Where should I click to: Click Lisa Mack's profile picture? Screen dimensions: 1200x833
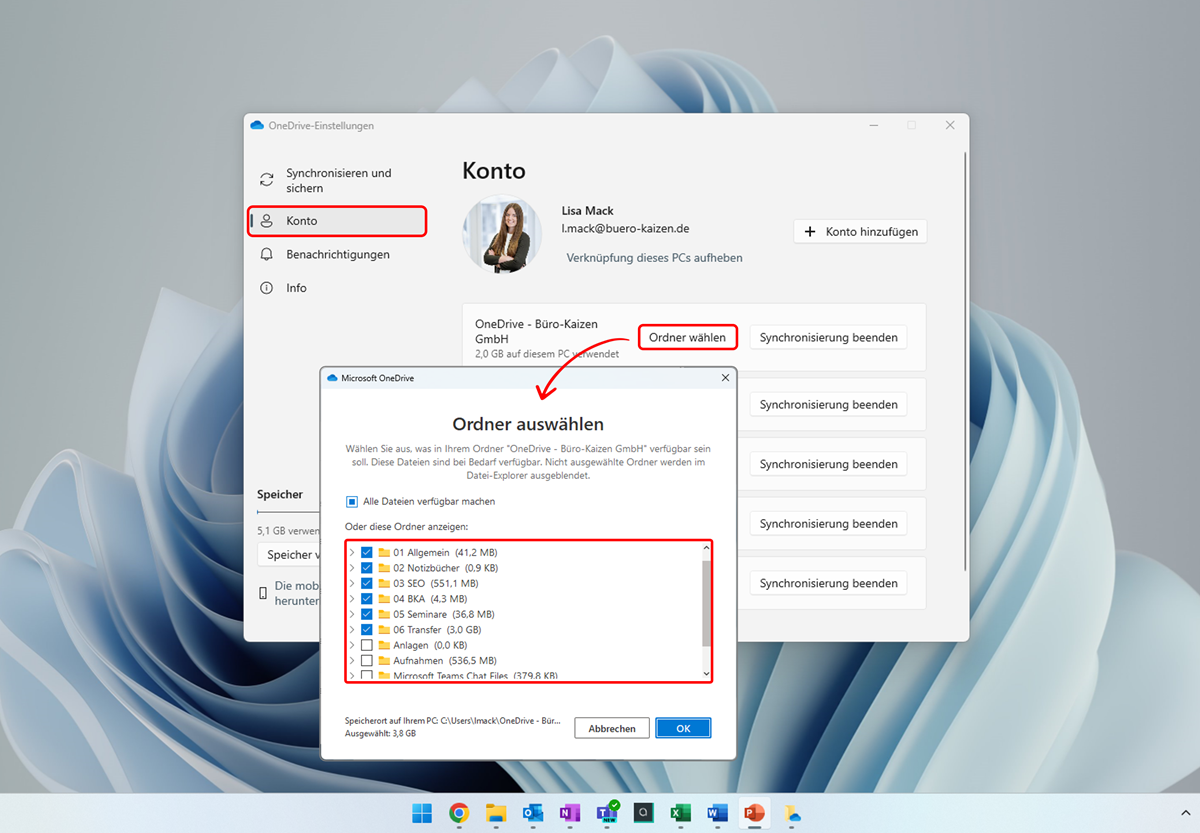pyautogui.click(x=502, y=234)
